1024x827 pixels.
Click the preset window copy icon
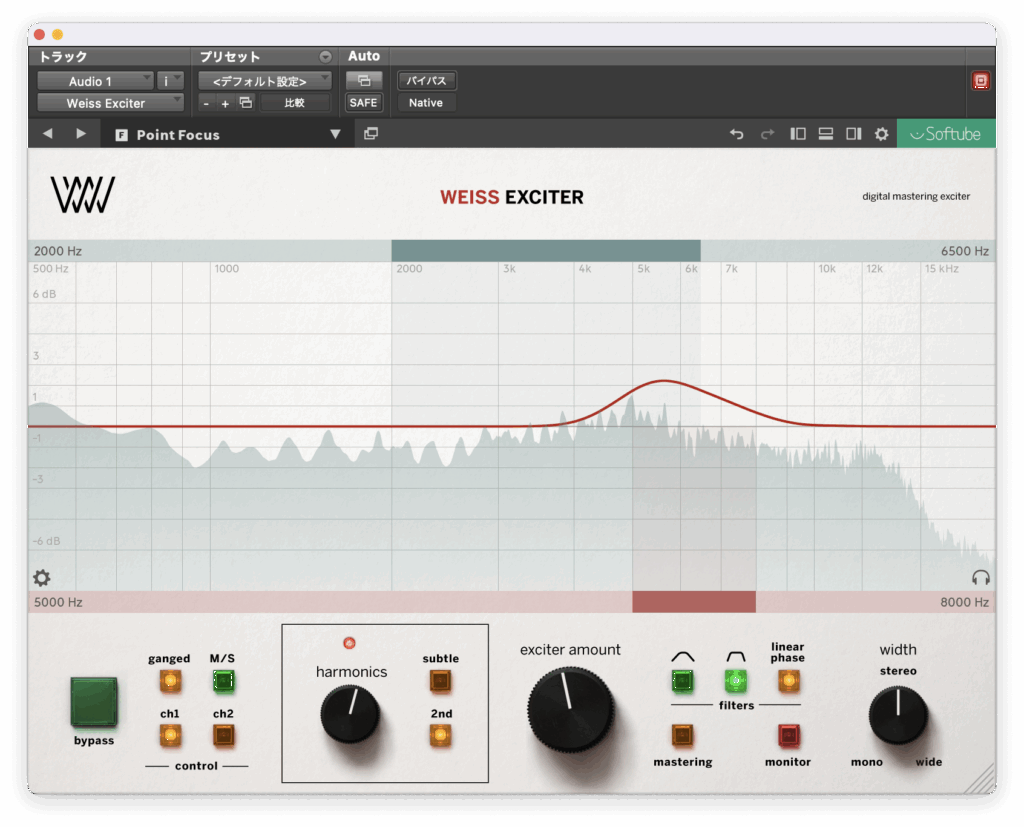pos(371,134)
